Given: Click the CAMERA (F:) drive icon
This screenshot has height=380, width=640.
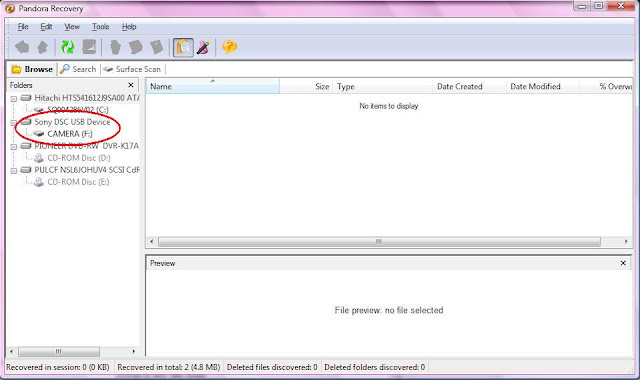Looking at the screenshot, I should coord(39,133).
